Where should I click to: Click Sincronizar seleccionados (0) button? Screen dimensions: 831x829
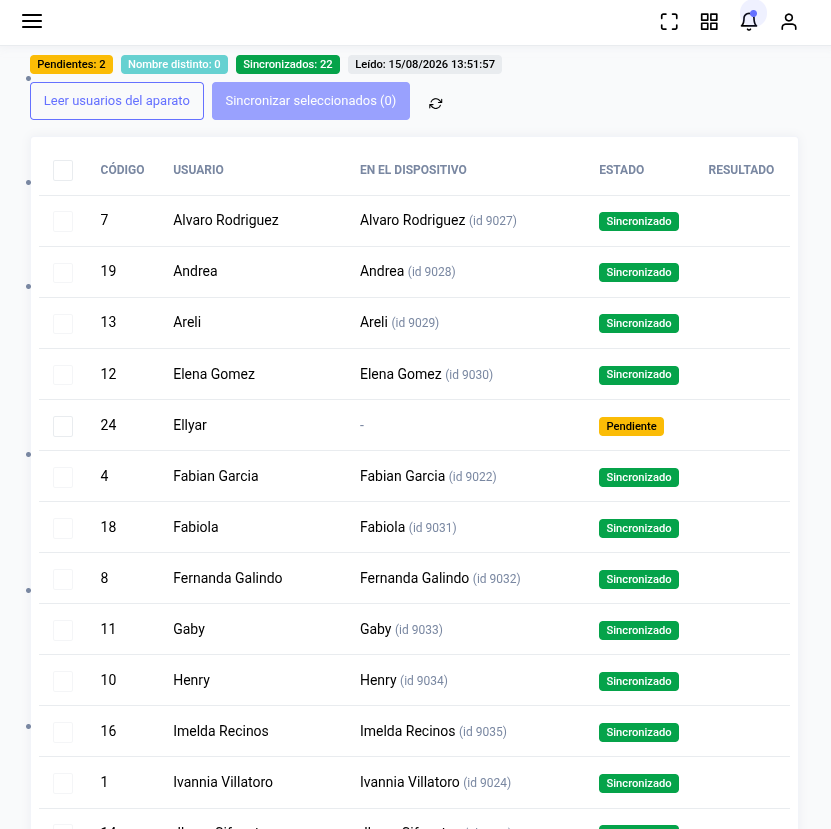point(311,101)
